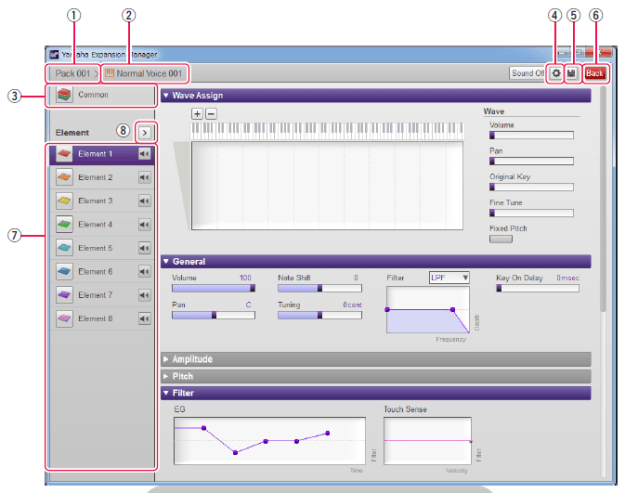Remove a wave with minus button
The image size is (625, 493).
(211, 114)
